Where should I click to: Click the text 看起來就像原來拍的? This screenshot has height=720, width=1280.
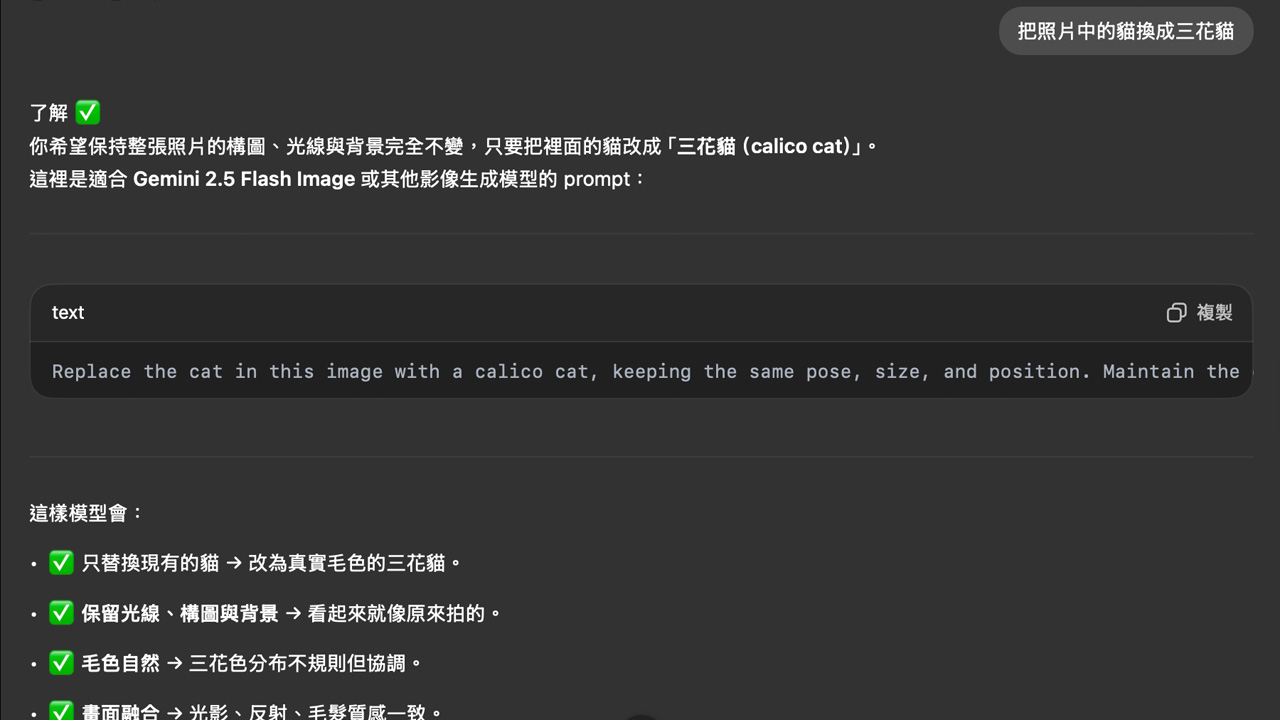click(x=398, y=613)
